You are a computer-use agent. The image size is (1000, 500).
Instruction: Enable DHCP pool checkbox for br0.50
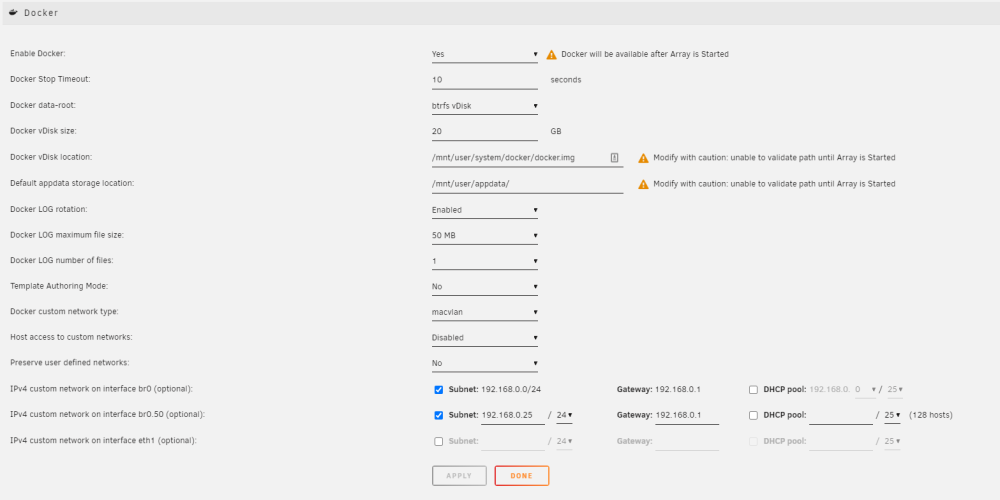click(x=753, y=415)
